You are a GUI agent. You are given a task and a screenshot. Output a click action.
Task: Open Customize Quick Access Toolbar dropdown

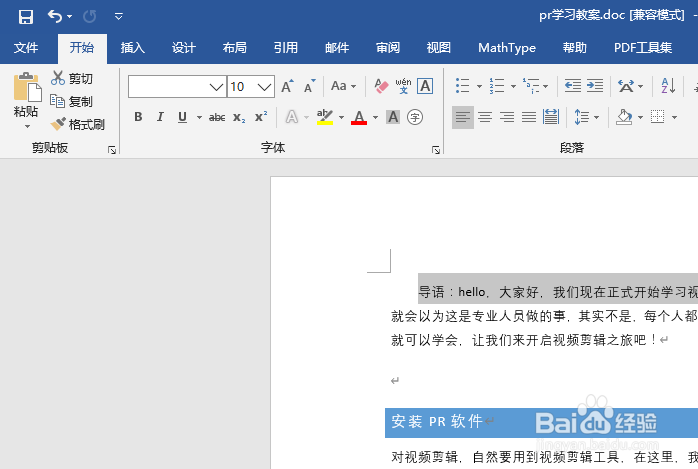tap(118, 17)
